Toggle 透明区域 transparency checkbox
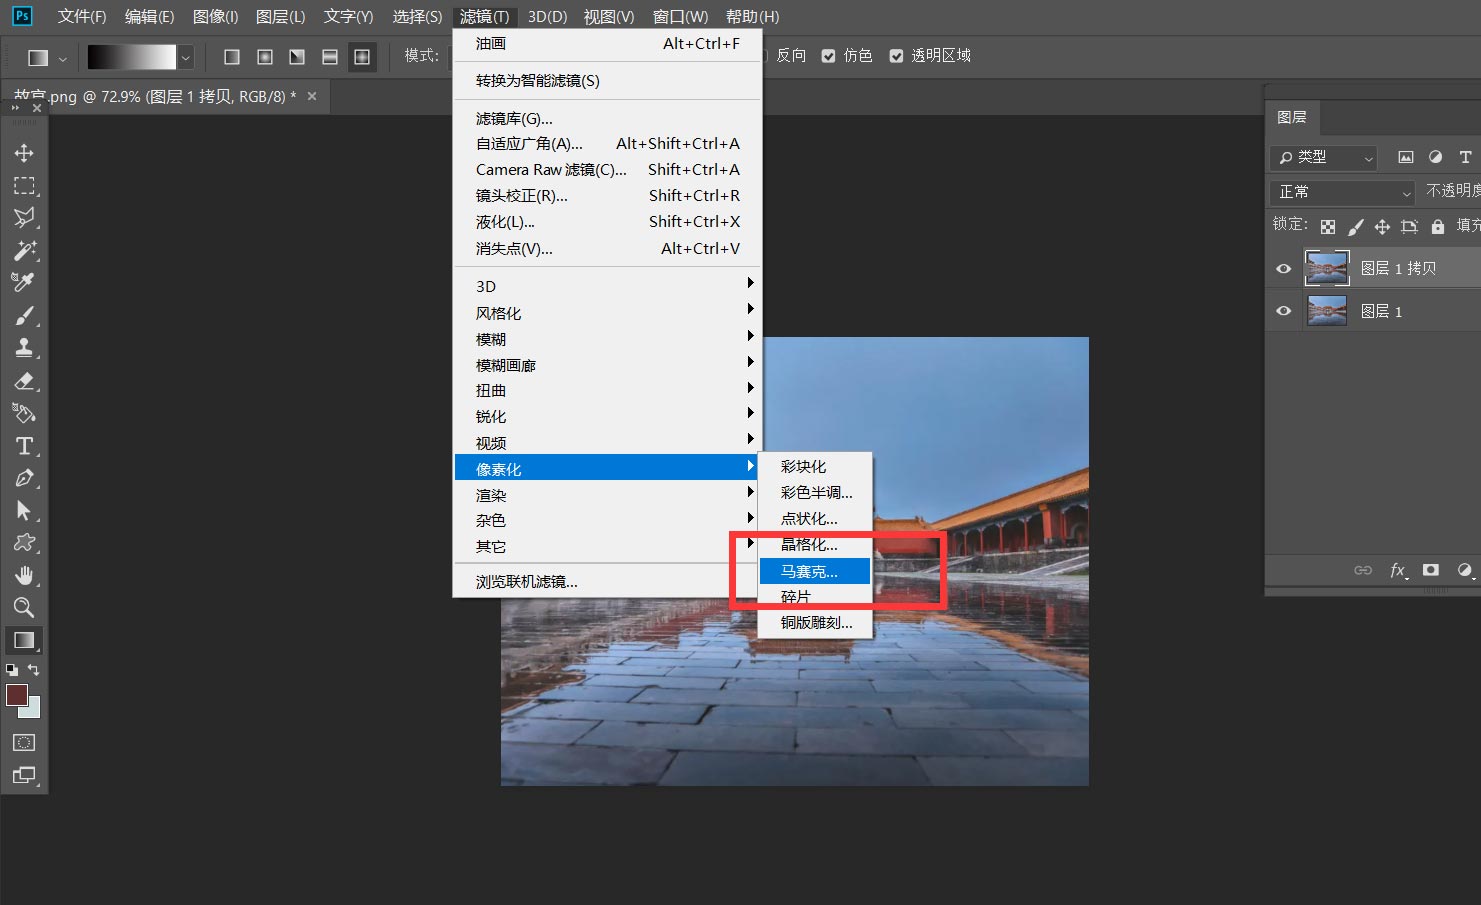The image size is (1481, 905). pyautogui.click(x=896, y=56)
